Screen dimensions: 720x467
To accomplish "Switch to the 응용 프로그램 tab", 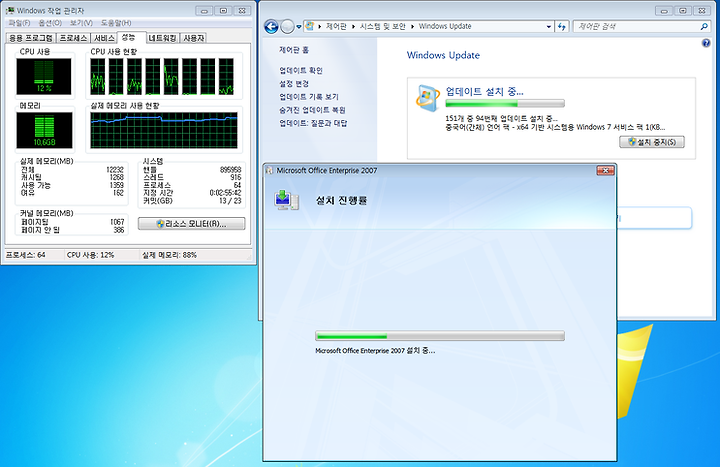I will pyautogui.click(x=31, y=38).
